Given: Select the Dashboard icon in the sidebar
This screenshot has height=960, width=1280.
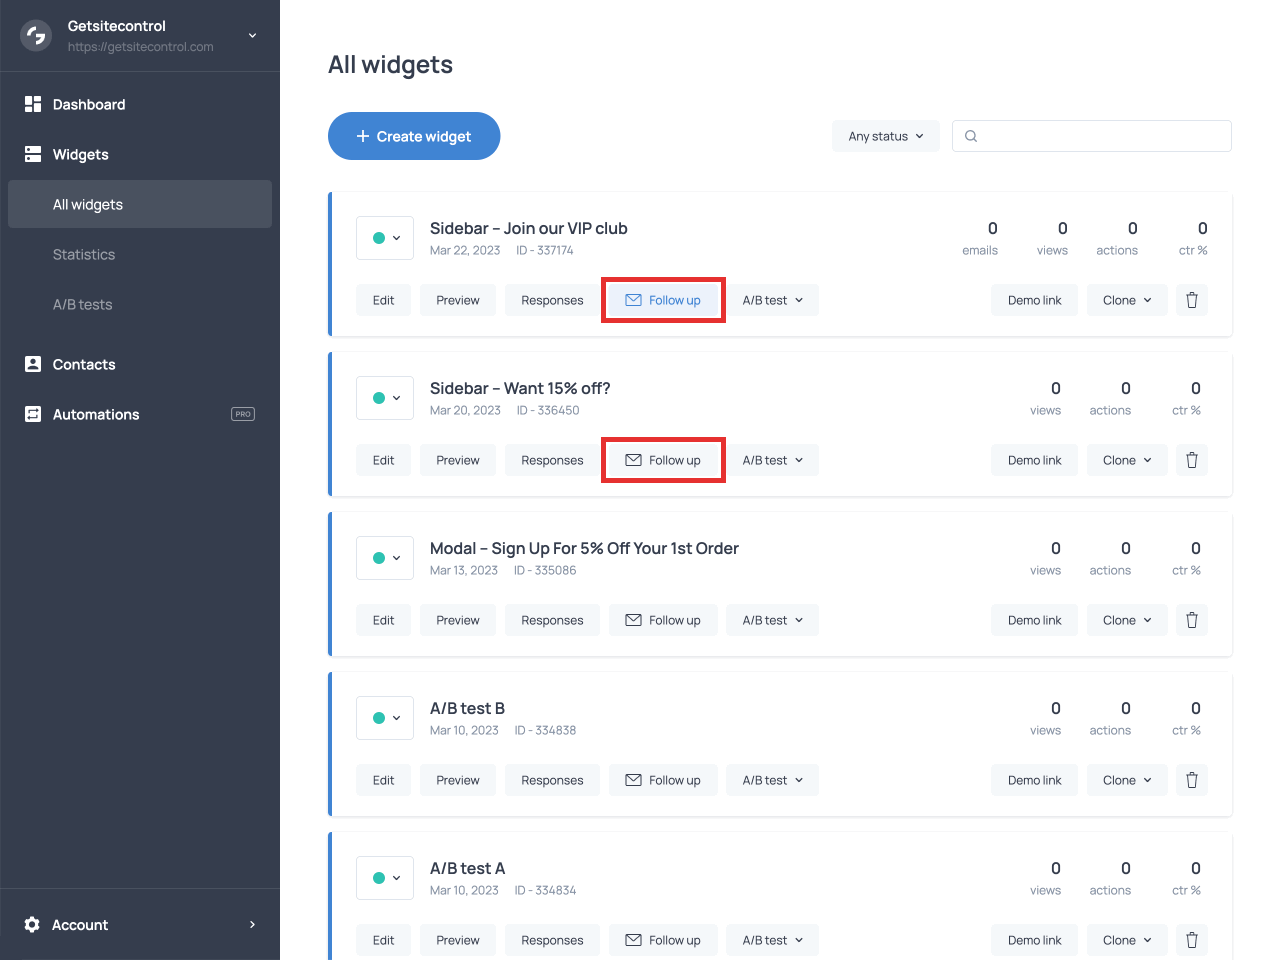Looking at the screenshot, I should point(32,104).
